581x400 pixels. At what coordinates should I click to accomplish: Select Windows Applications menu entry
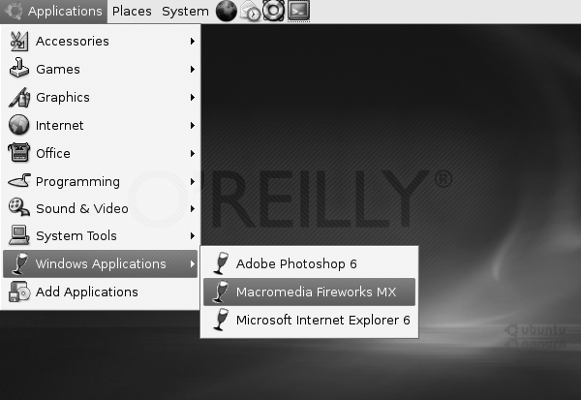pos(100,264)
